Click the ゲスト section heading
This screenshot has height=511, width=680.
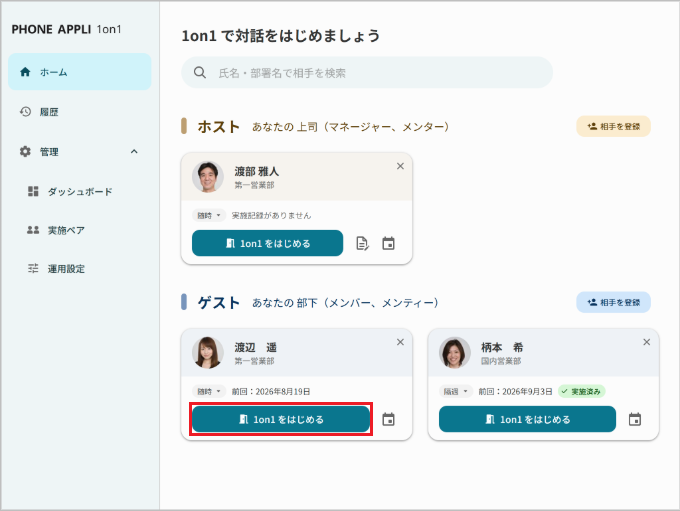219,302
